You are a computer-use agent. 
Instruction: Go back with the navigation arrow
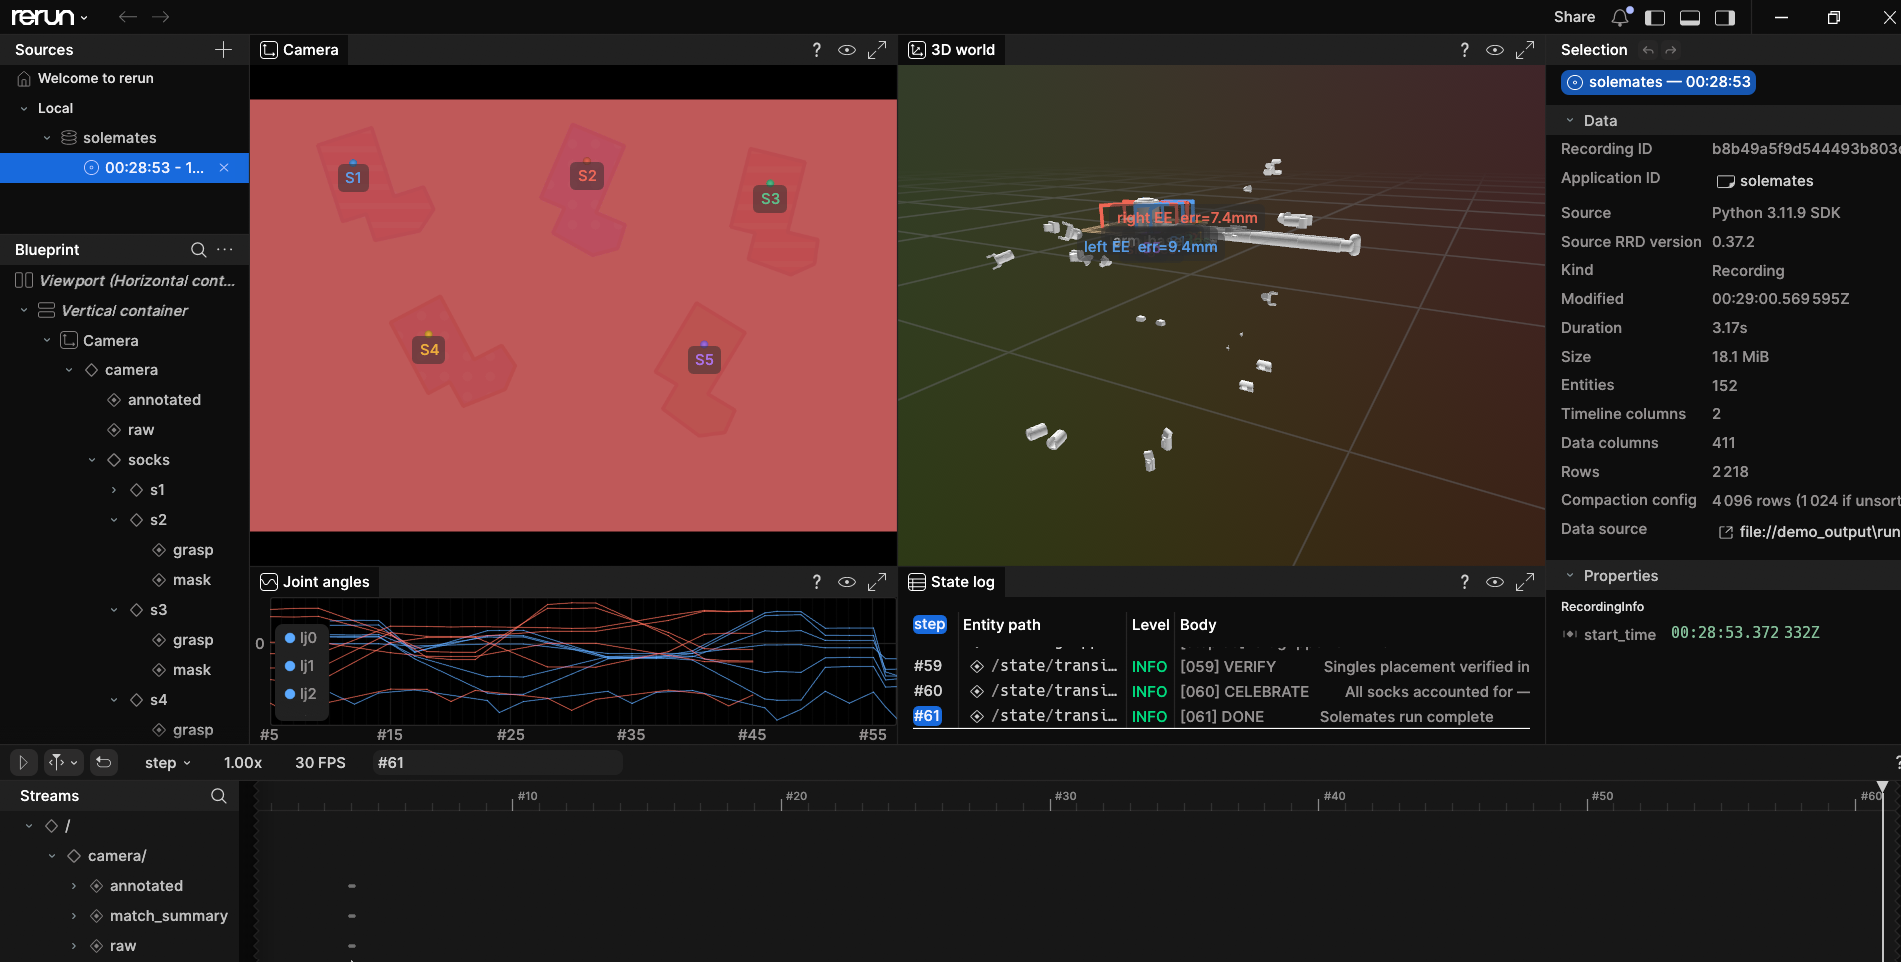(x=127, y=17)
